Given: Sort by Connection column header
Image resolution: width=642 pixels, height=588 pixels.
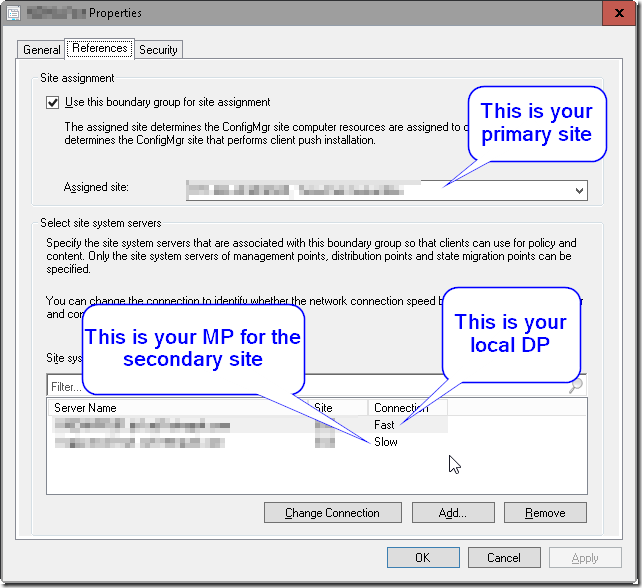Looking at the screenshot, I should pyautogui.click(x=407, y=408).
